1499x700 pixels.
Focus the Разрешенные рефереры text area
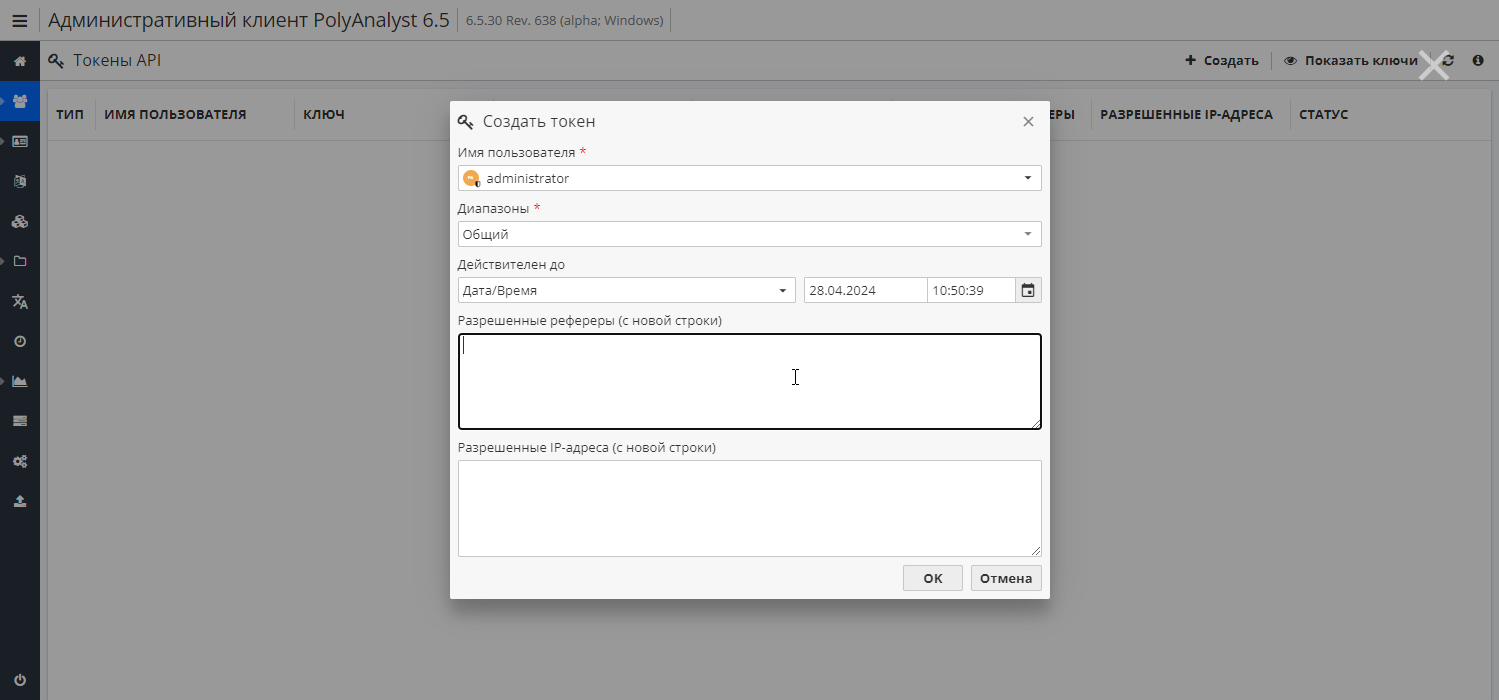click(x=750, y=381)
